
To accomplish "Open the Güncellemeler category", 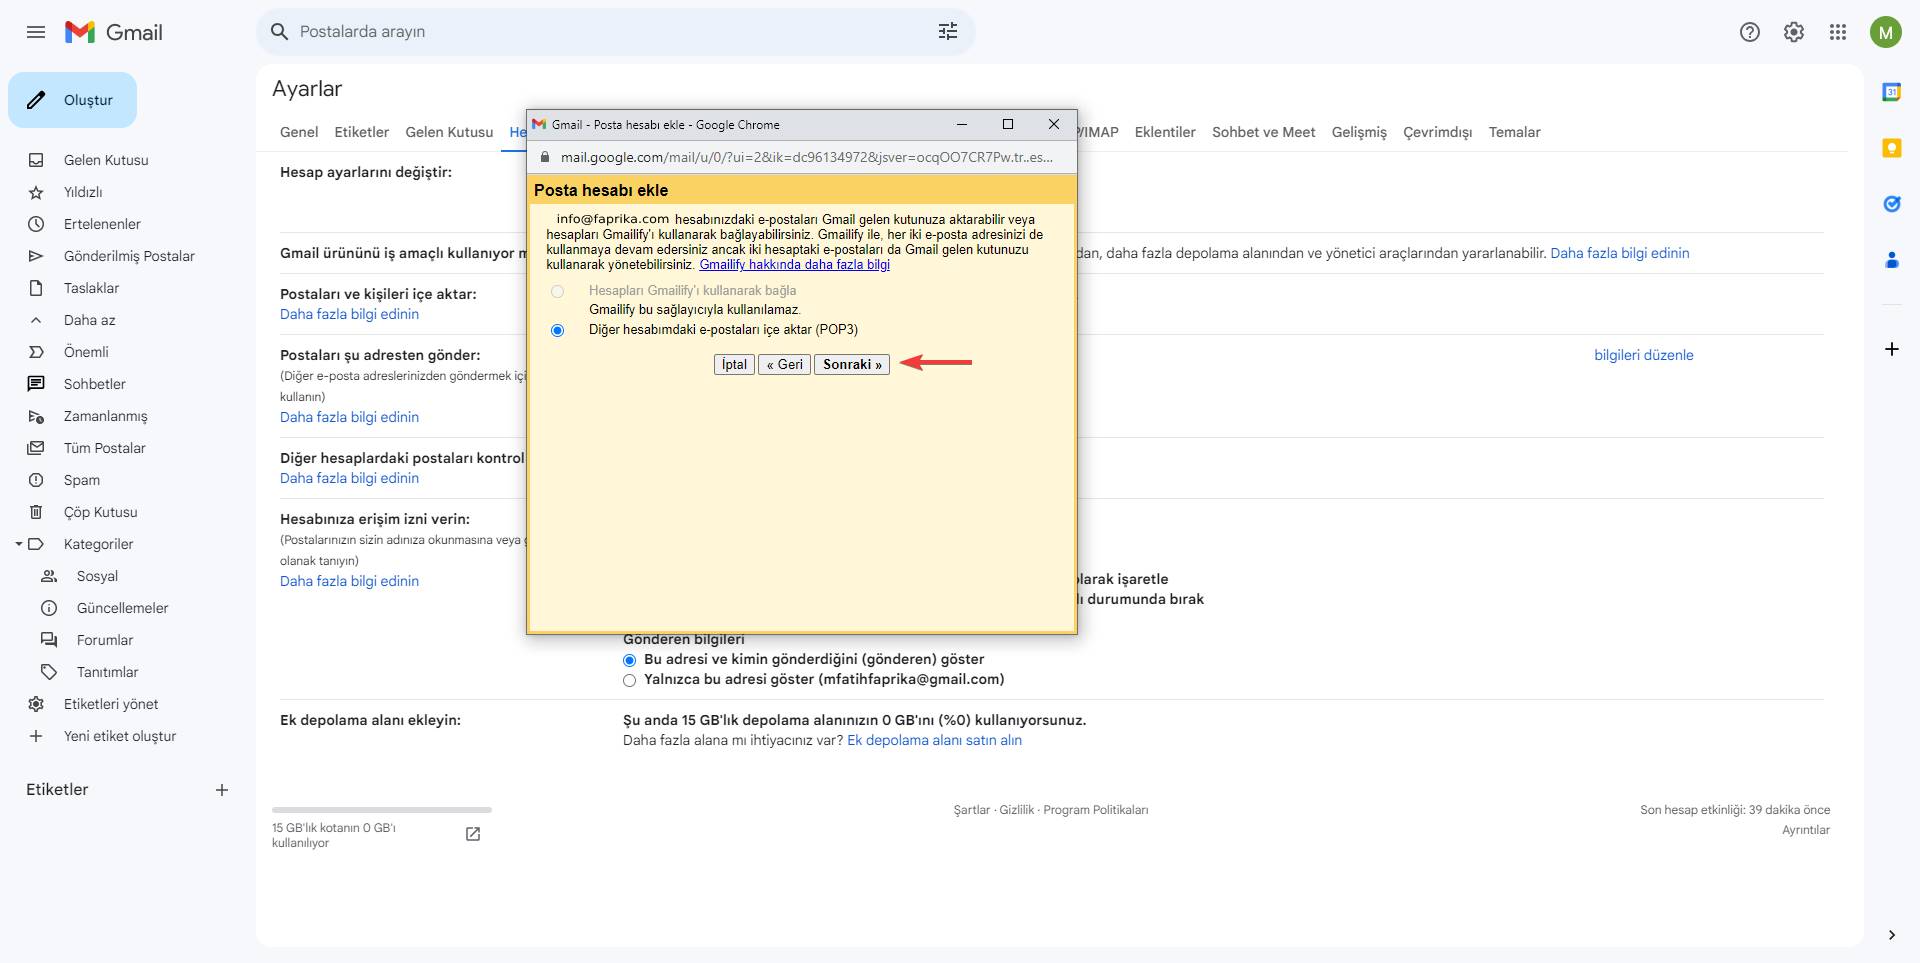I will tap(122, 608).
